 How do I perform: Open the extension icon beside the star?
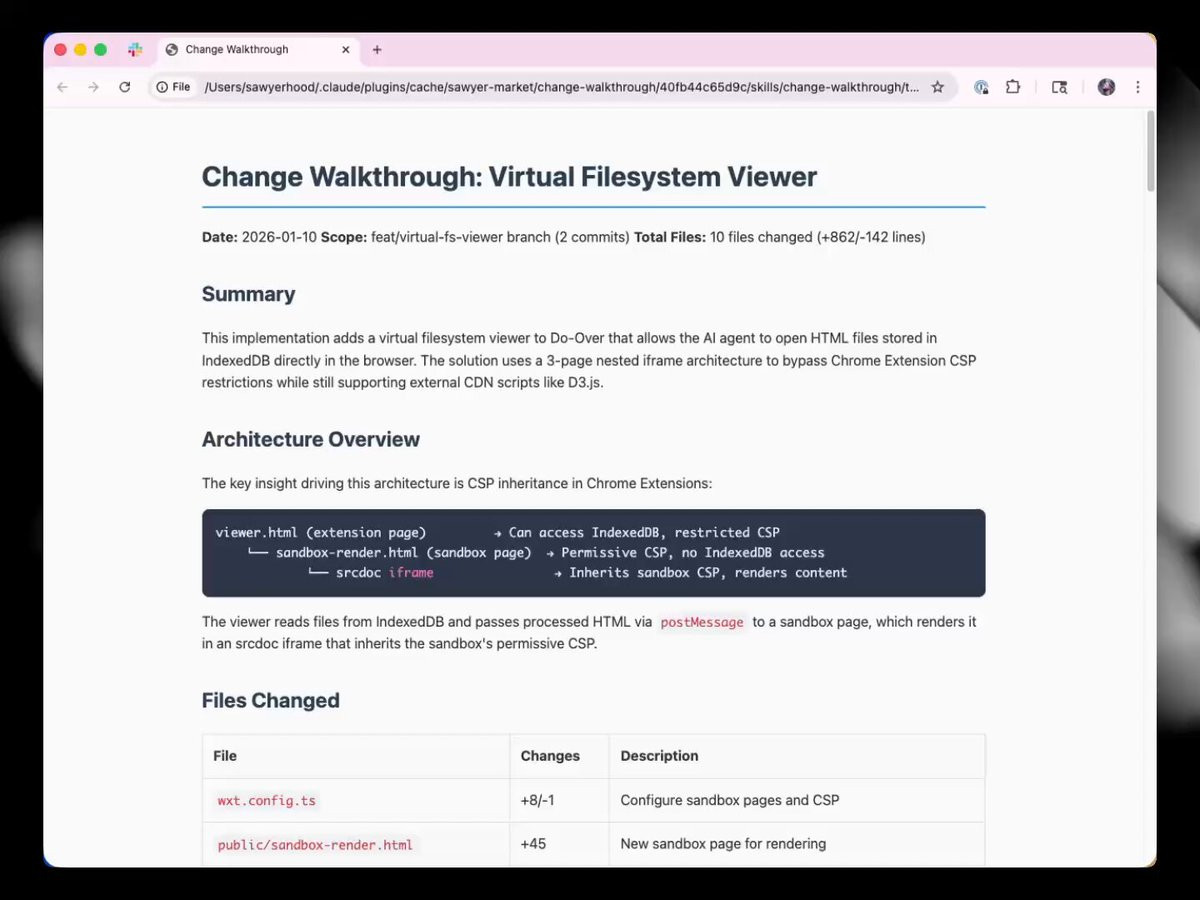[981, 87]
